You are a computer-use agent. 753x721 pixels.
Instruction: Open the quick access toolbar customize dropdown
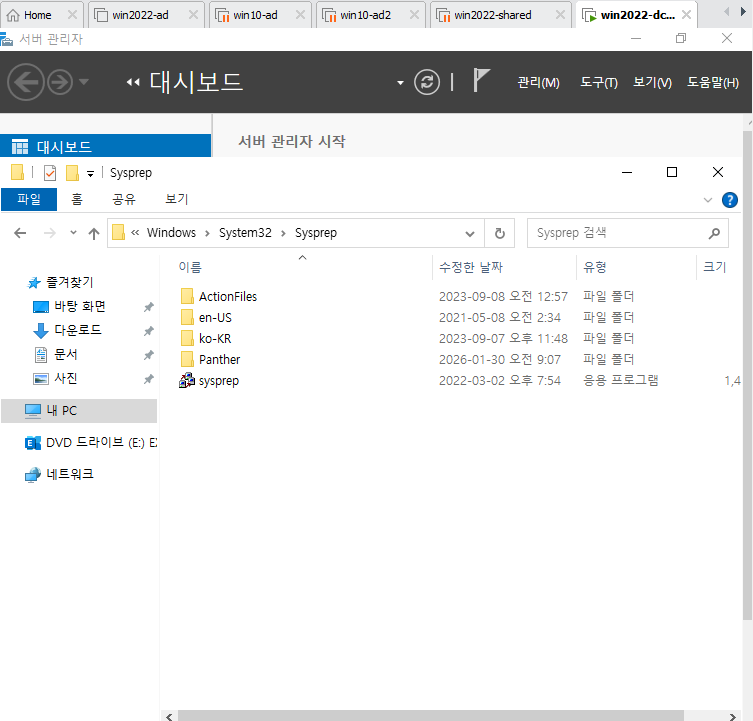point(90,174)
